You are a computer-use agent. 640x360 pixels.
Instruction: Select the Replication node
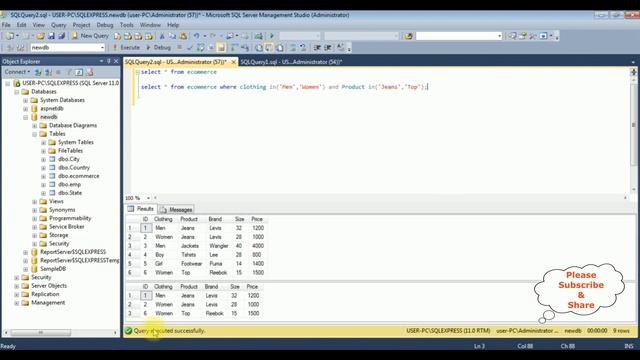point(45,294)
